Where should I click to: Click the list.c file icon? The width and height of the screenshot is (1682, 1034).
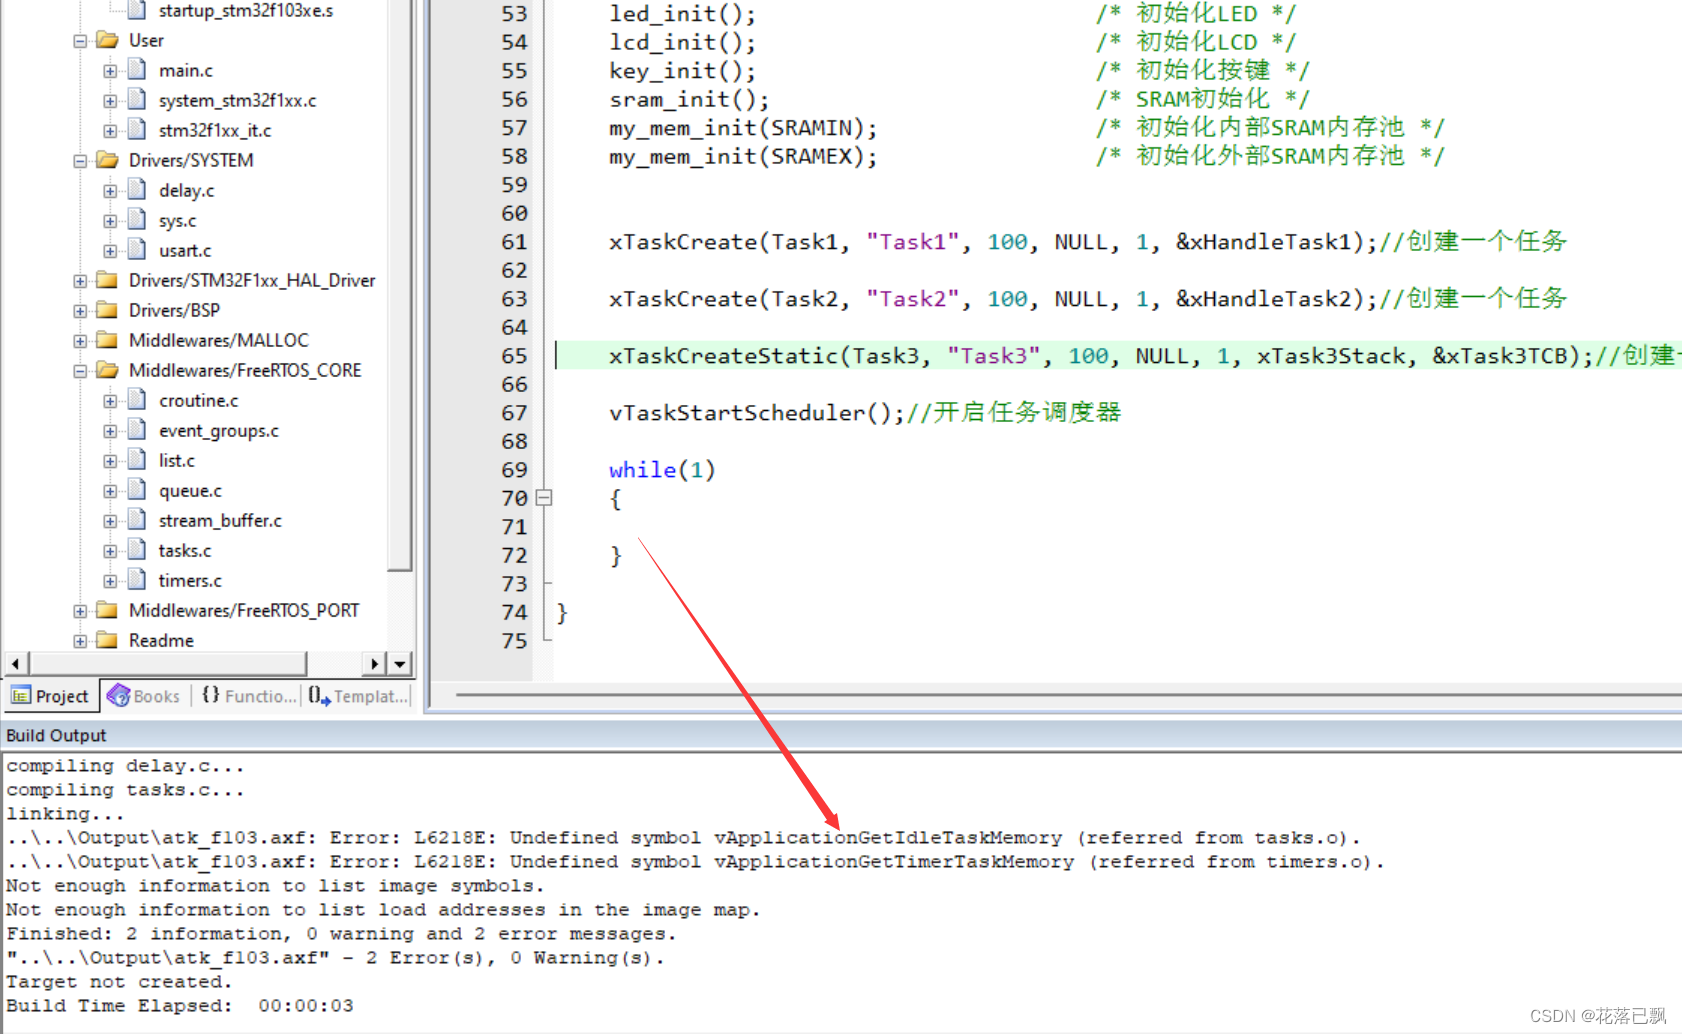(x=138, y=460)
